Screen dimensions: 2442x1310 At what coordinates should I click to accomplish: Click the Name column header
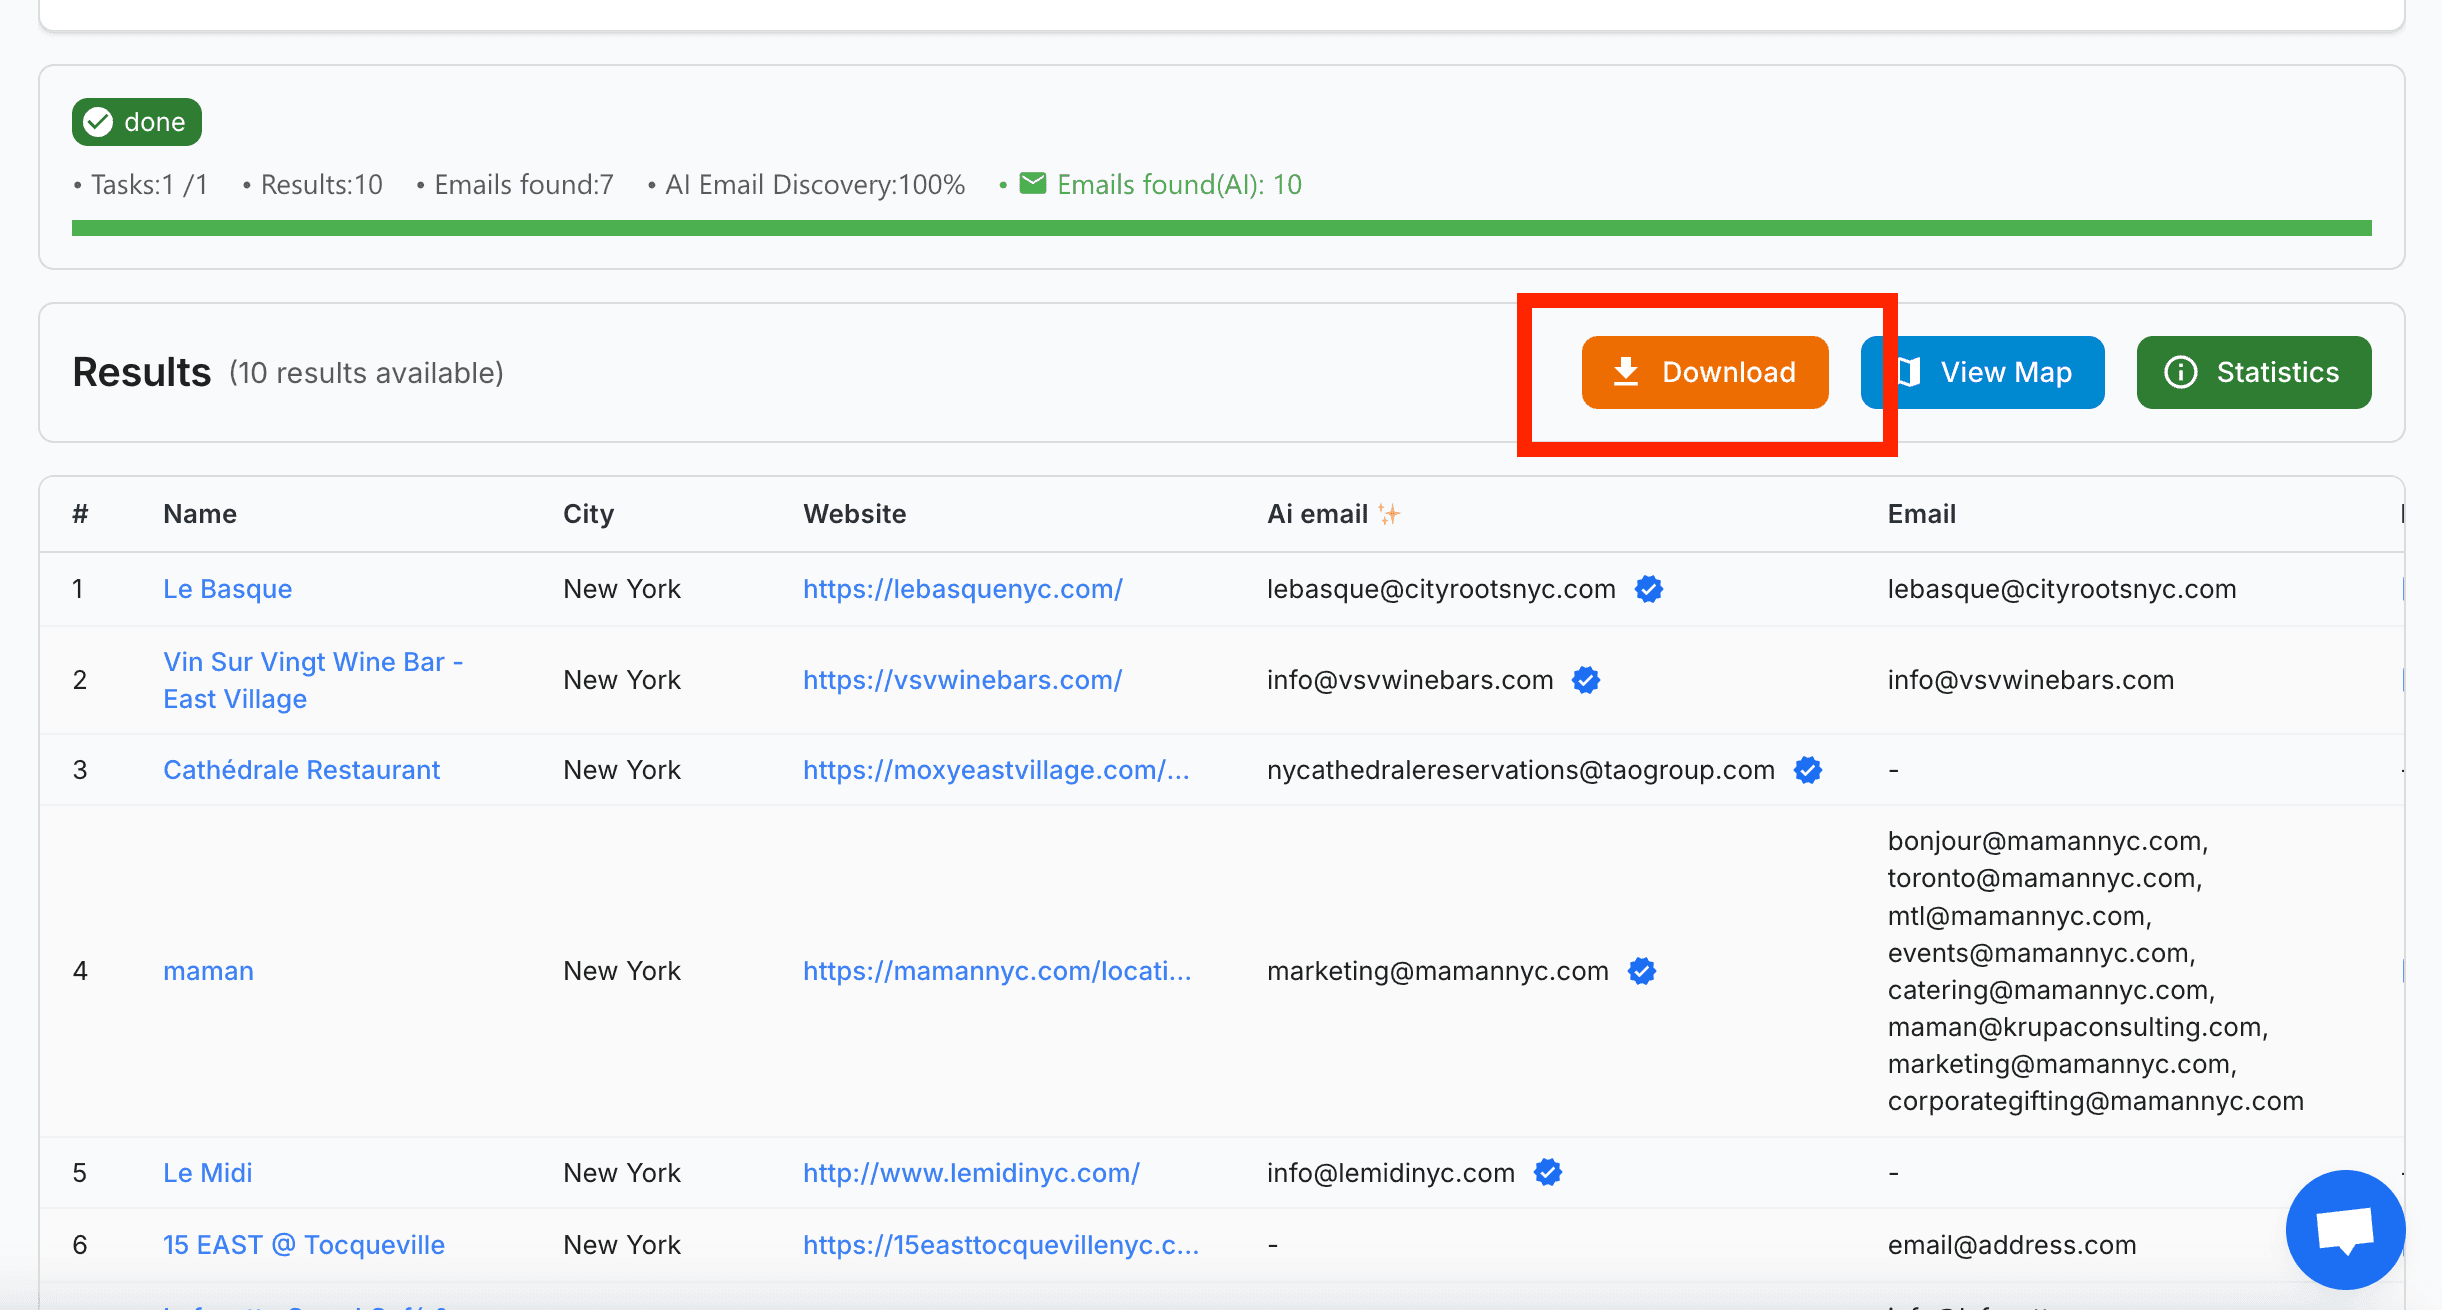pos(200,514)
